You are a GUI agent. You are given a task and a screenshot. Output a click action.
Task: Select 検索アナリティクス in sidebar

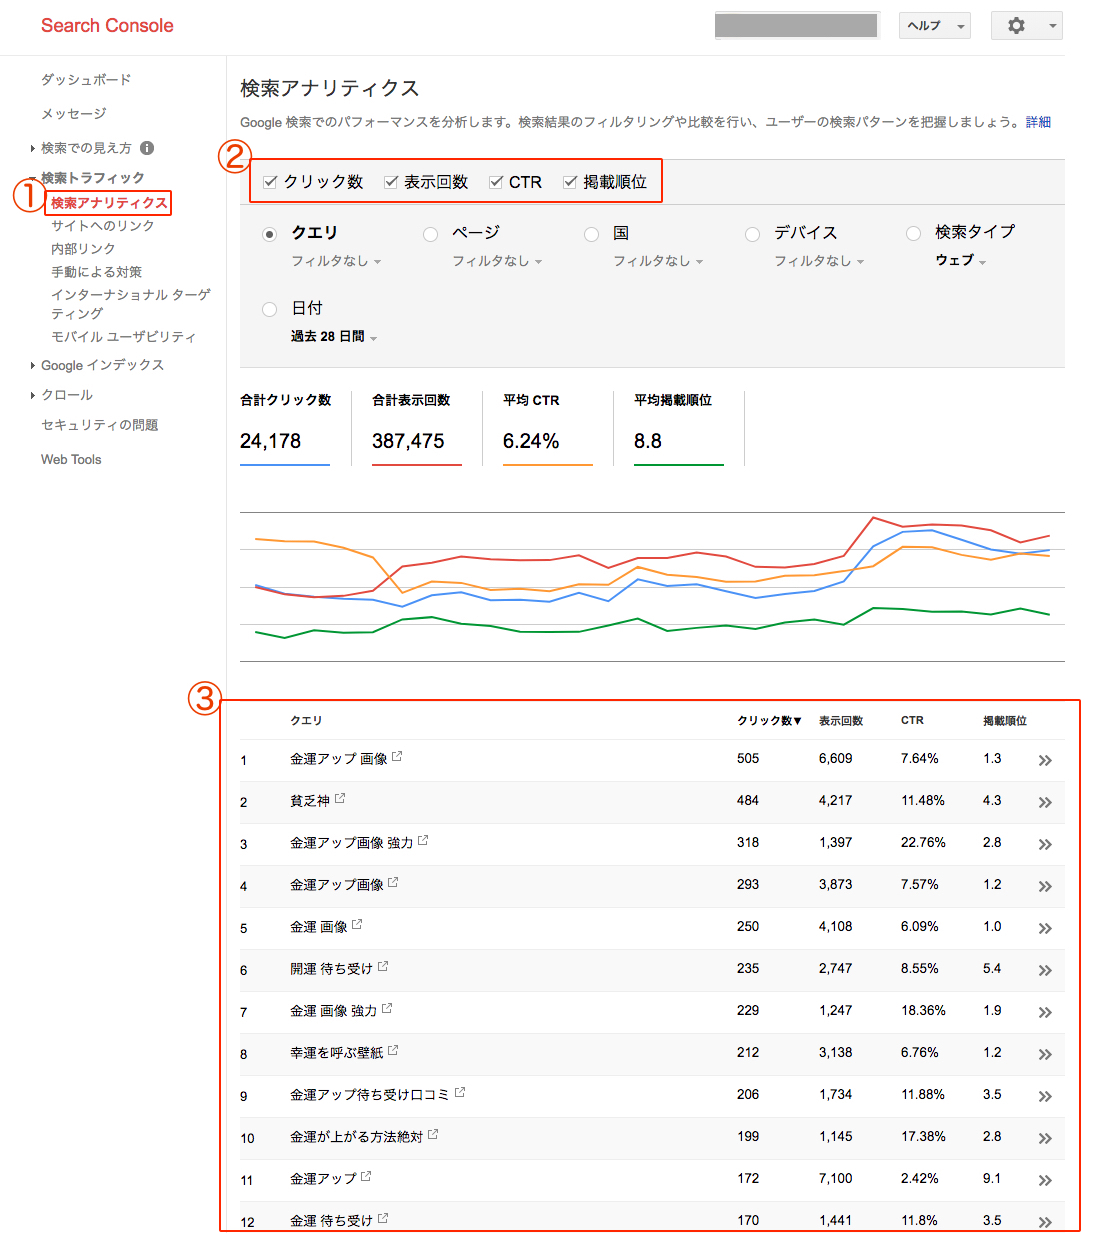(x=109, y=203)
